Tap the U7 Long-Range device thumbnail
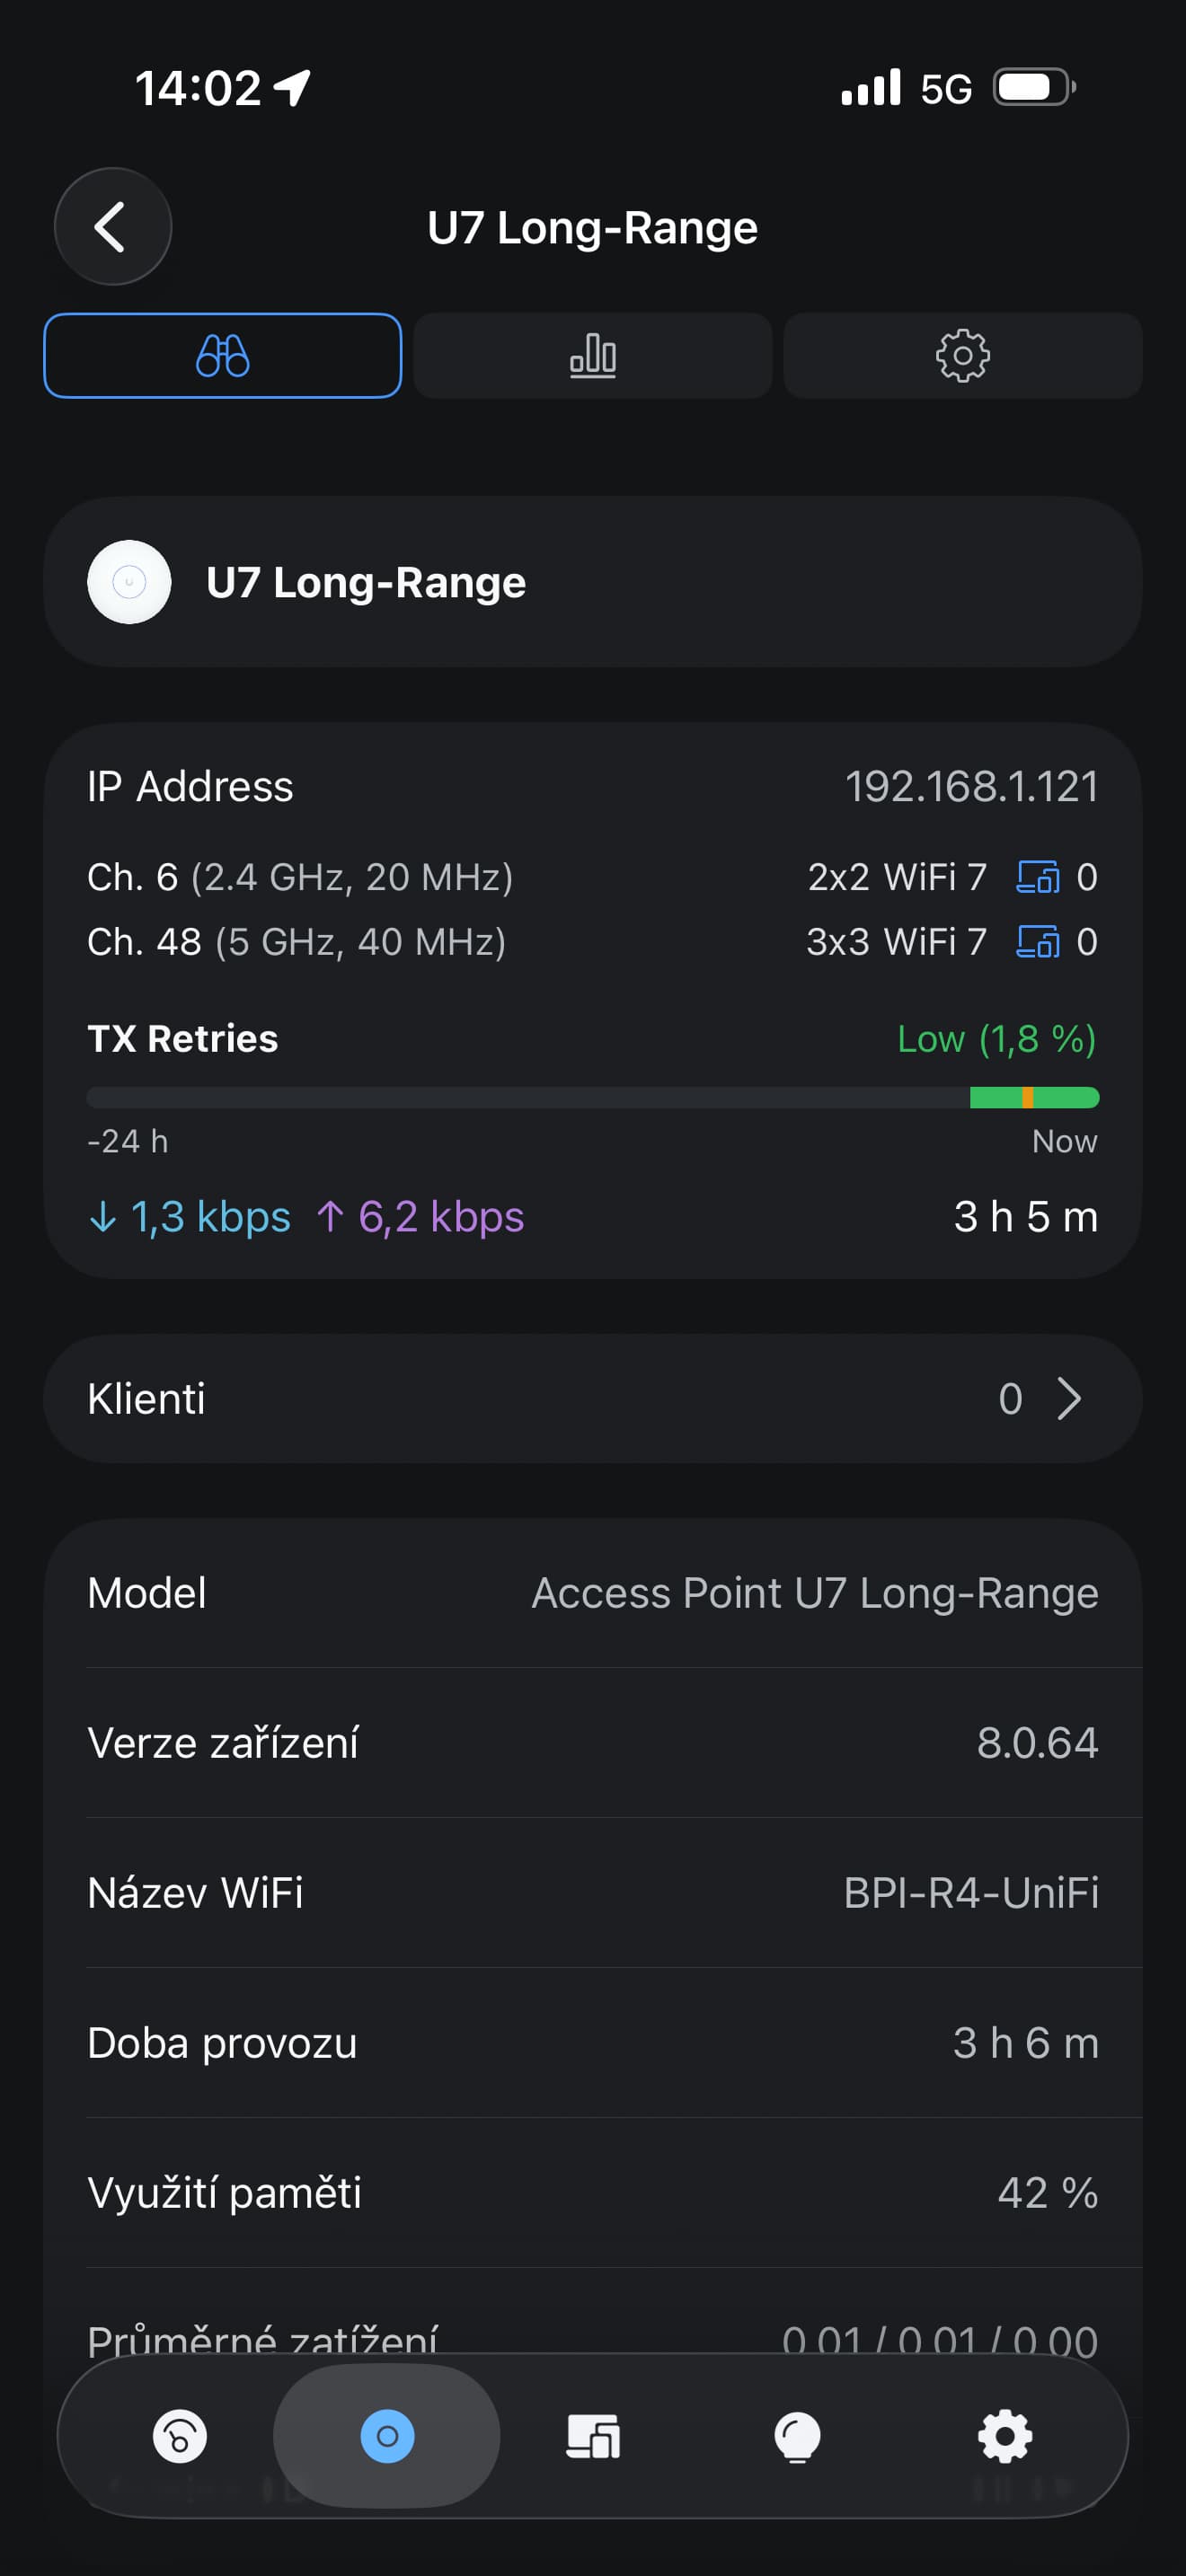This screenshot has width=1186, height=2576. pos(129,582)
